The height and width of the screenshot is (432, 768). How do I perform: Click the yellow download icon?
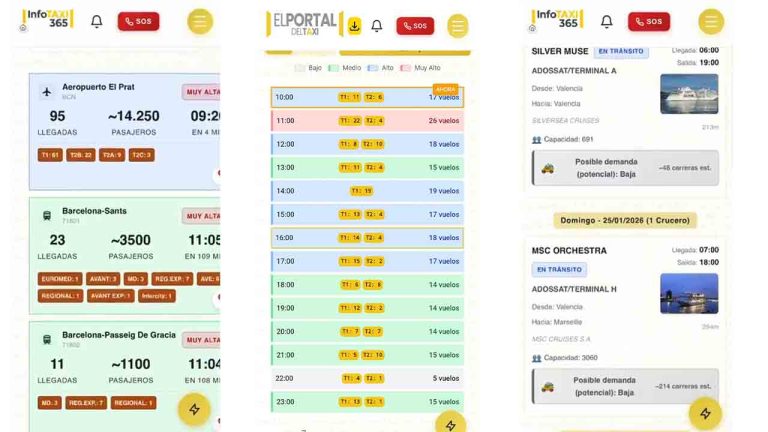click(x=354, y=25)
